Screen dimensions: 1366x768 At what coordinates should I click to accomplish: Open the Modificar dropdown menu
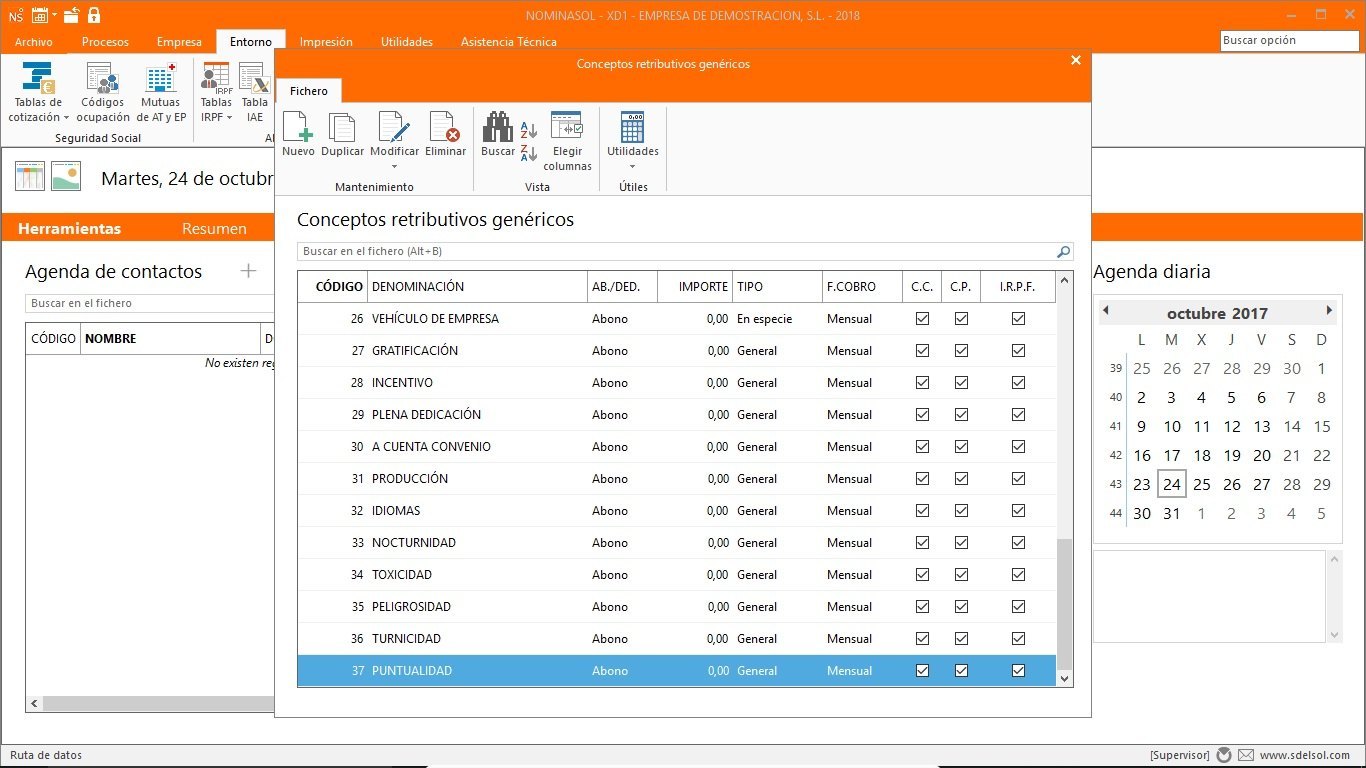394,167
